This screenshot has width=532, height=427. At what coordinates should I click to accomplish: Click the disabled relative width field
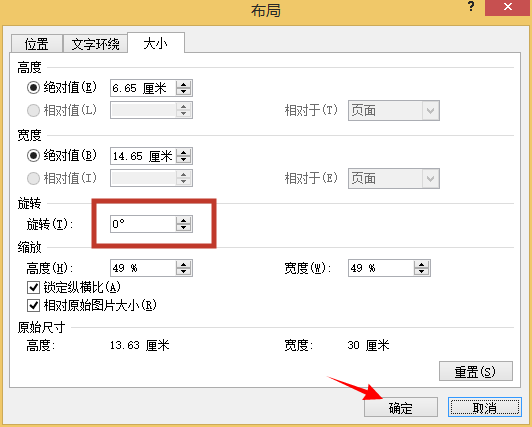tap(143, 178)
